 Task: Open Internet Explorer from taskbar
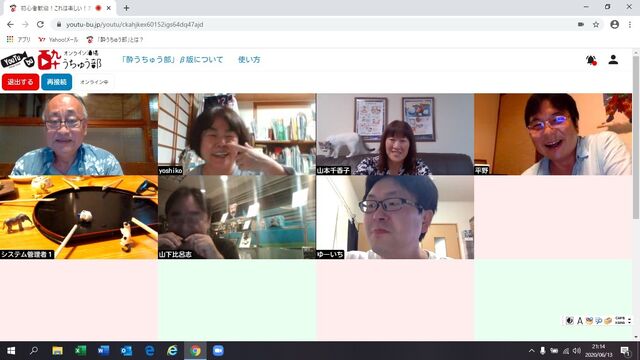coord(172,351)
